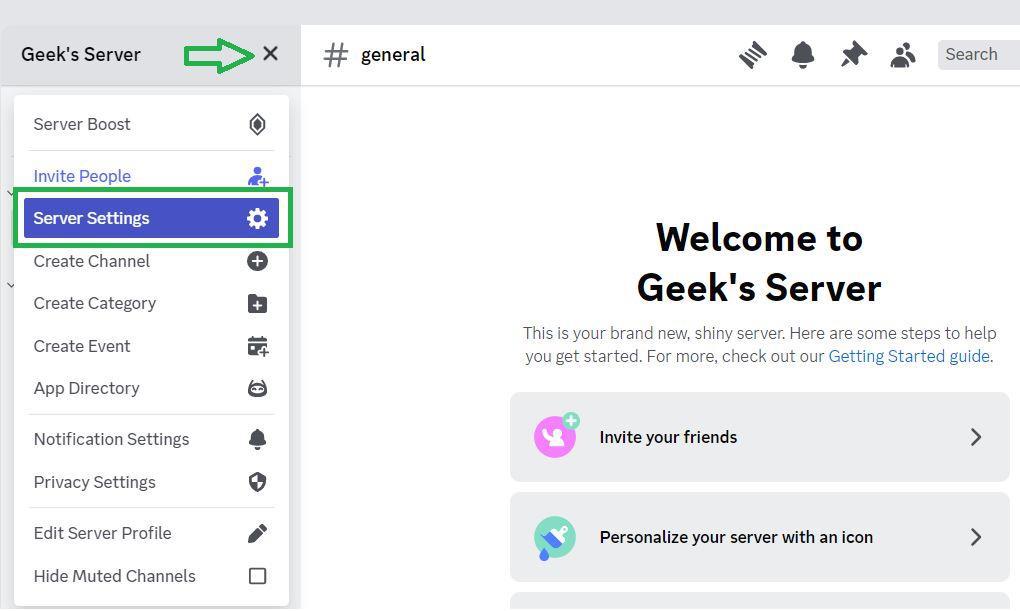Screen dimensions: 1020x611
Task: Click the Edit Server Profile pencil icon
Action: click(257, 533)
